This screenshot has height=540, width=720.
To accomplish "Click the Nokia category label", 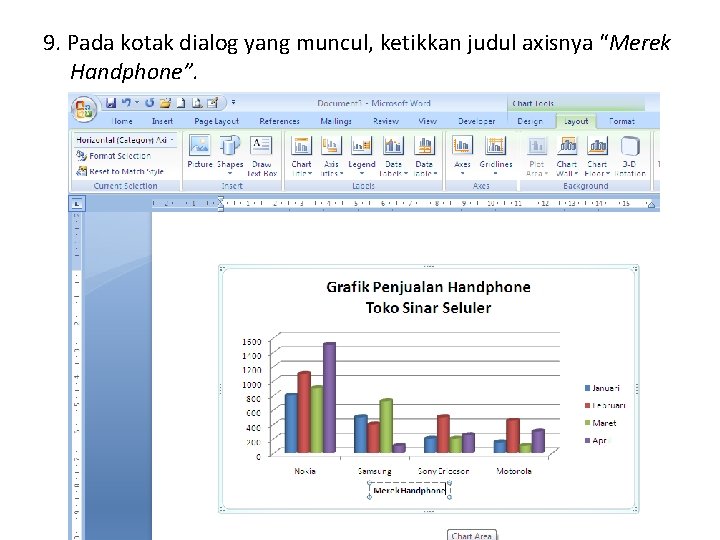I will (x=305, y=471).
